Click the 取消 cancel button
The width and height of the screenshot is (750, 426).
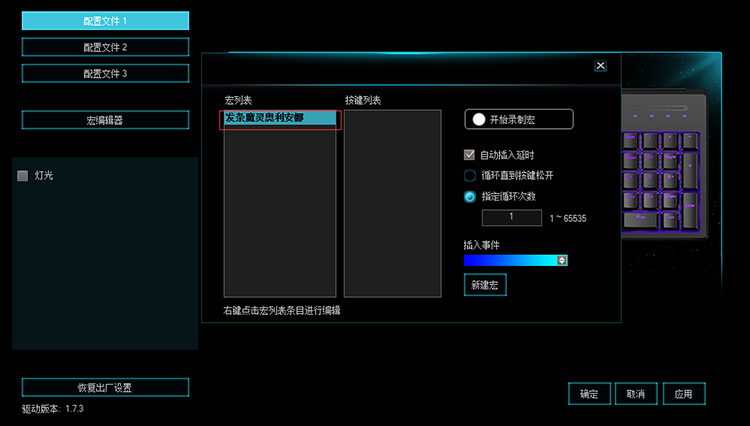point(636,394)
